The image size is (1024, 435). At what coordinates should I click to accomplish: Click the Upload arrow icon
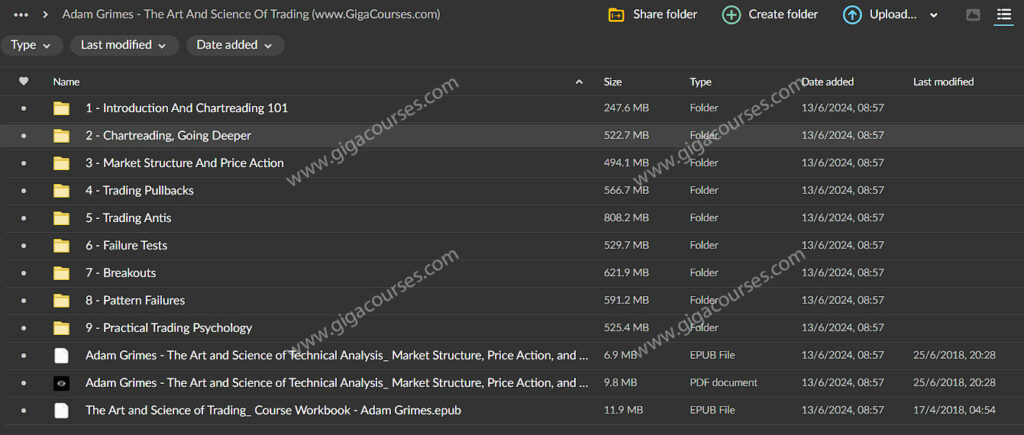852,15
